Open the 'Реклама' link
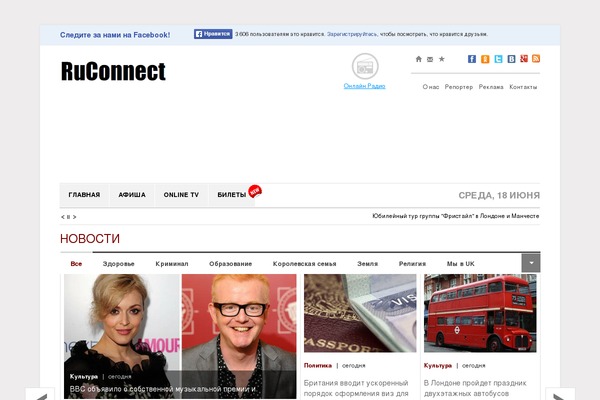Screen dimensions: 600x400 (491, 87)
